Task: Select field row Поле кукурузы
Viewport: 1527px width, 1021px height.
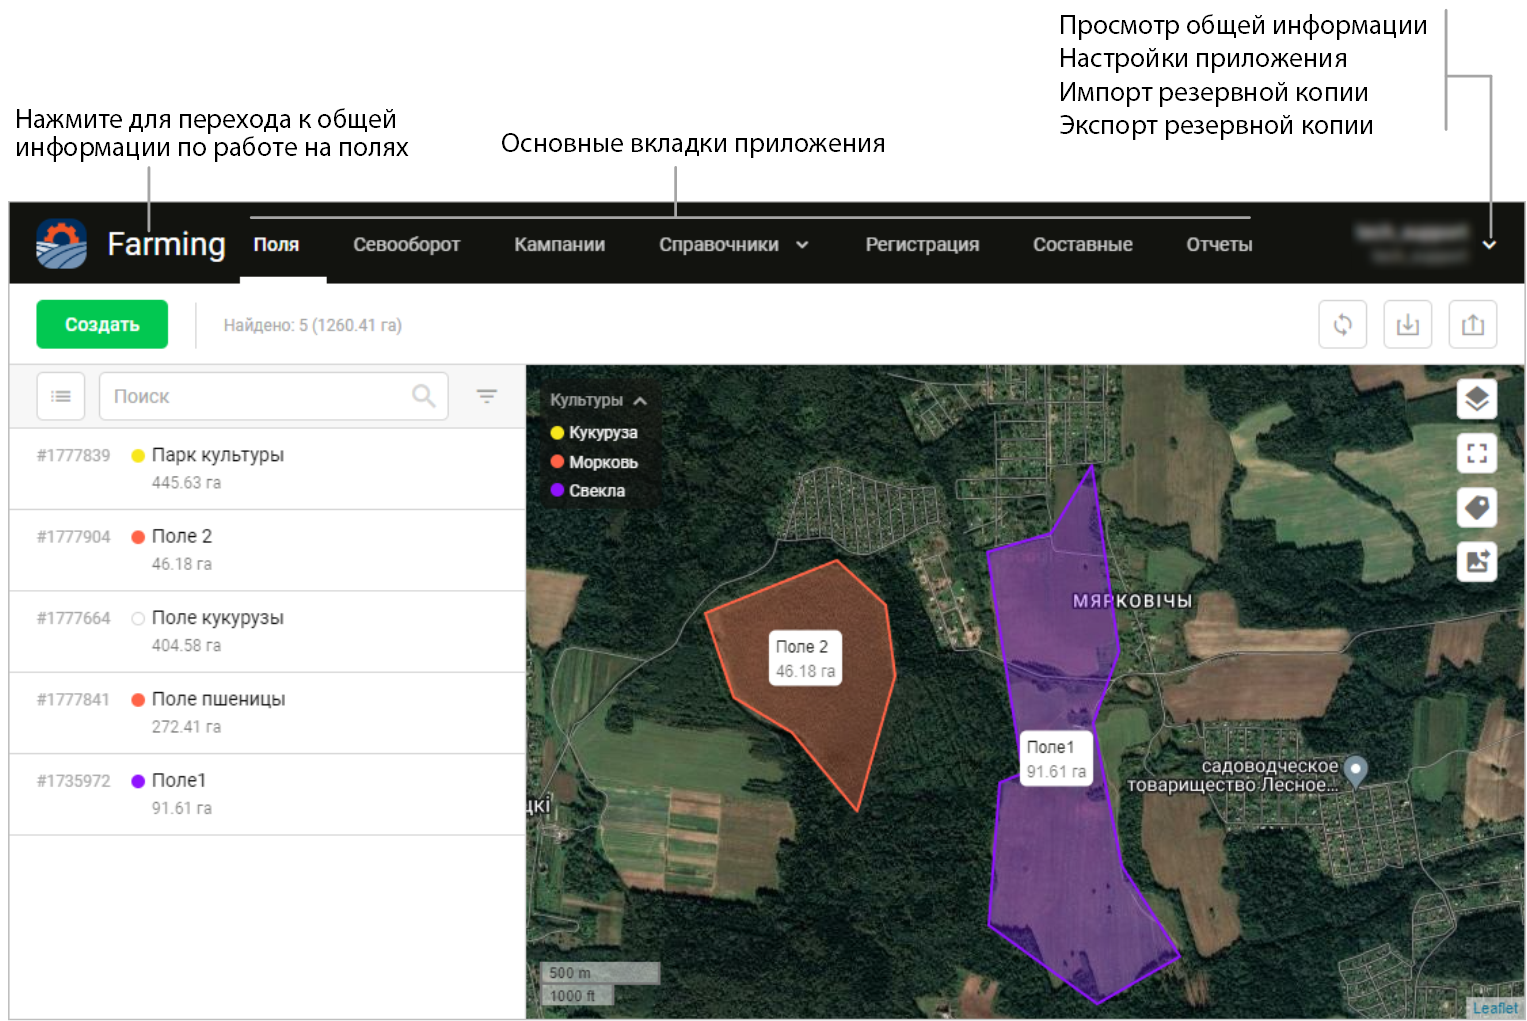Action: (x=267, y=631)
